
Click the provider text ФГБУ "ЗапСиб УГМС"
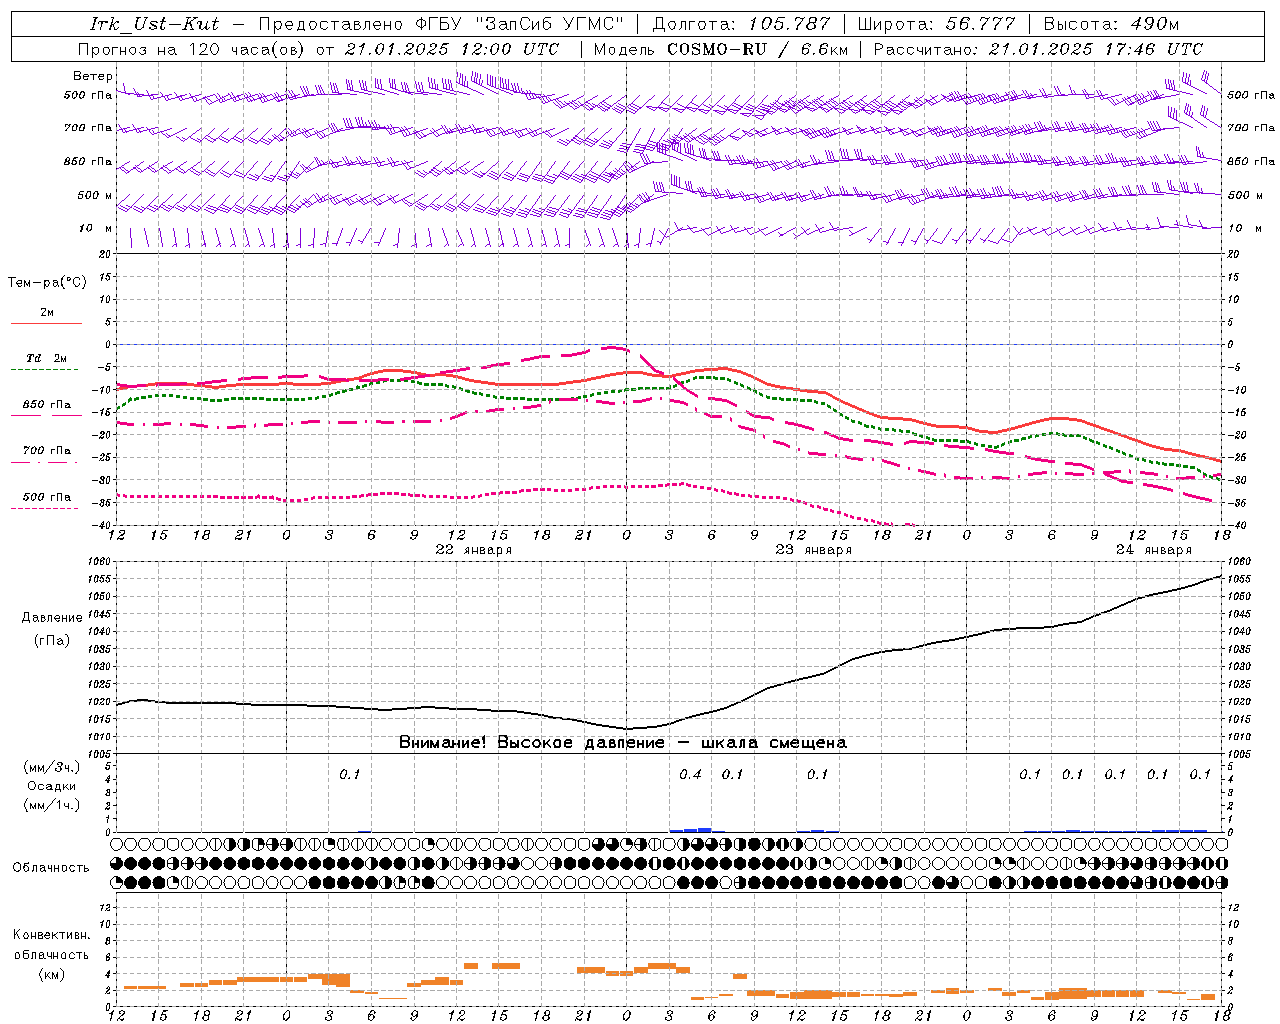(x=520, y=24)
